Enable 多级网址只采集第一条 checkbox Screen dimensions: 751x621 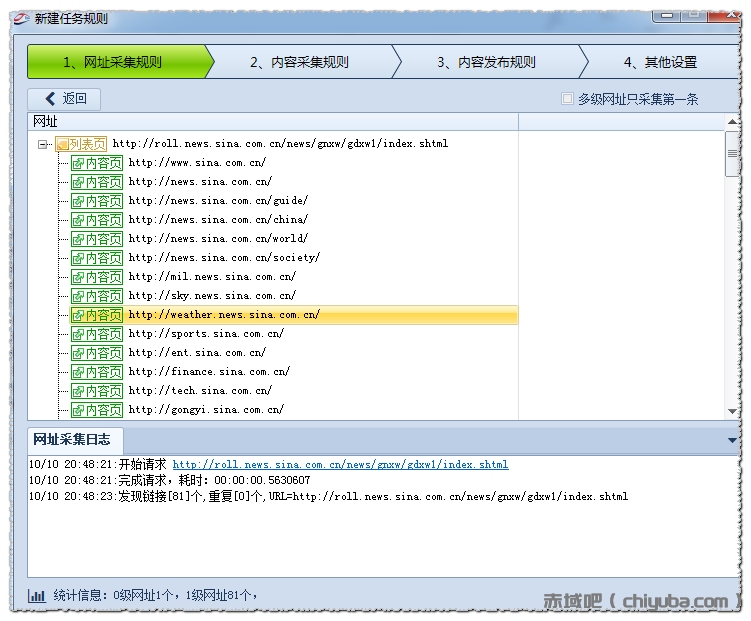point(567,99)
